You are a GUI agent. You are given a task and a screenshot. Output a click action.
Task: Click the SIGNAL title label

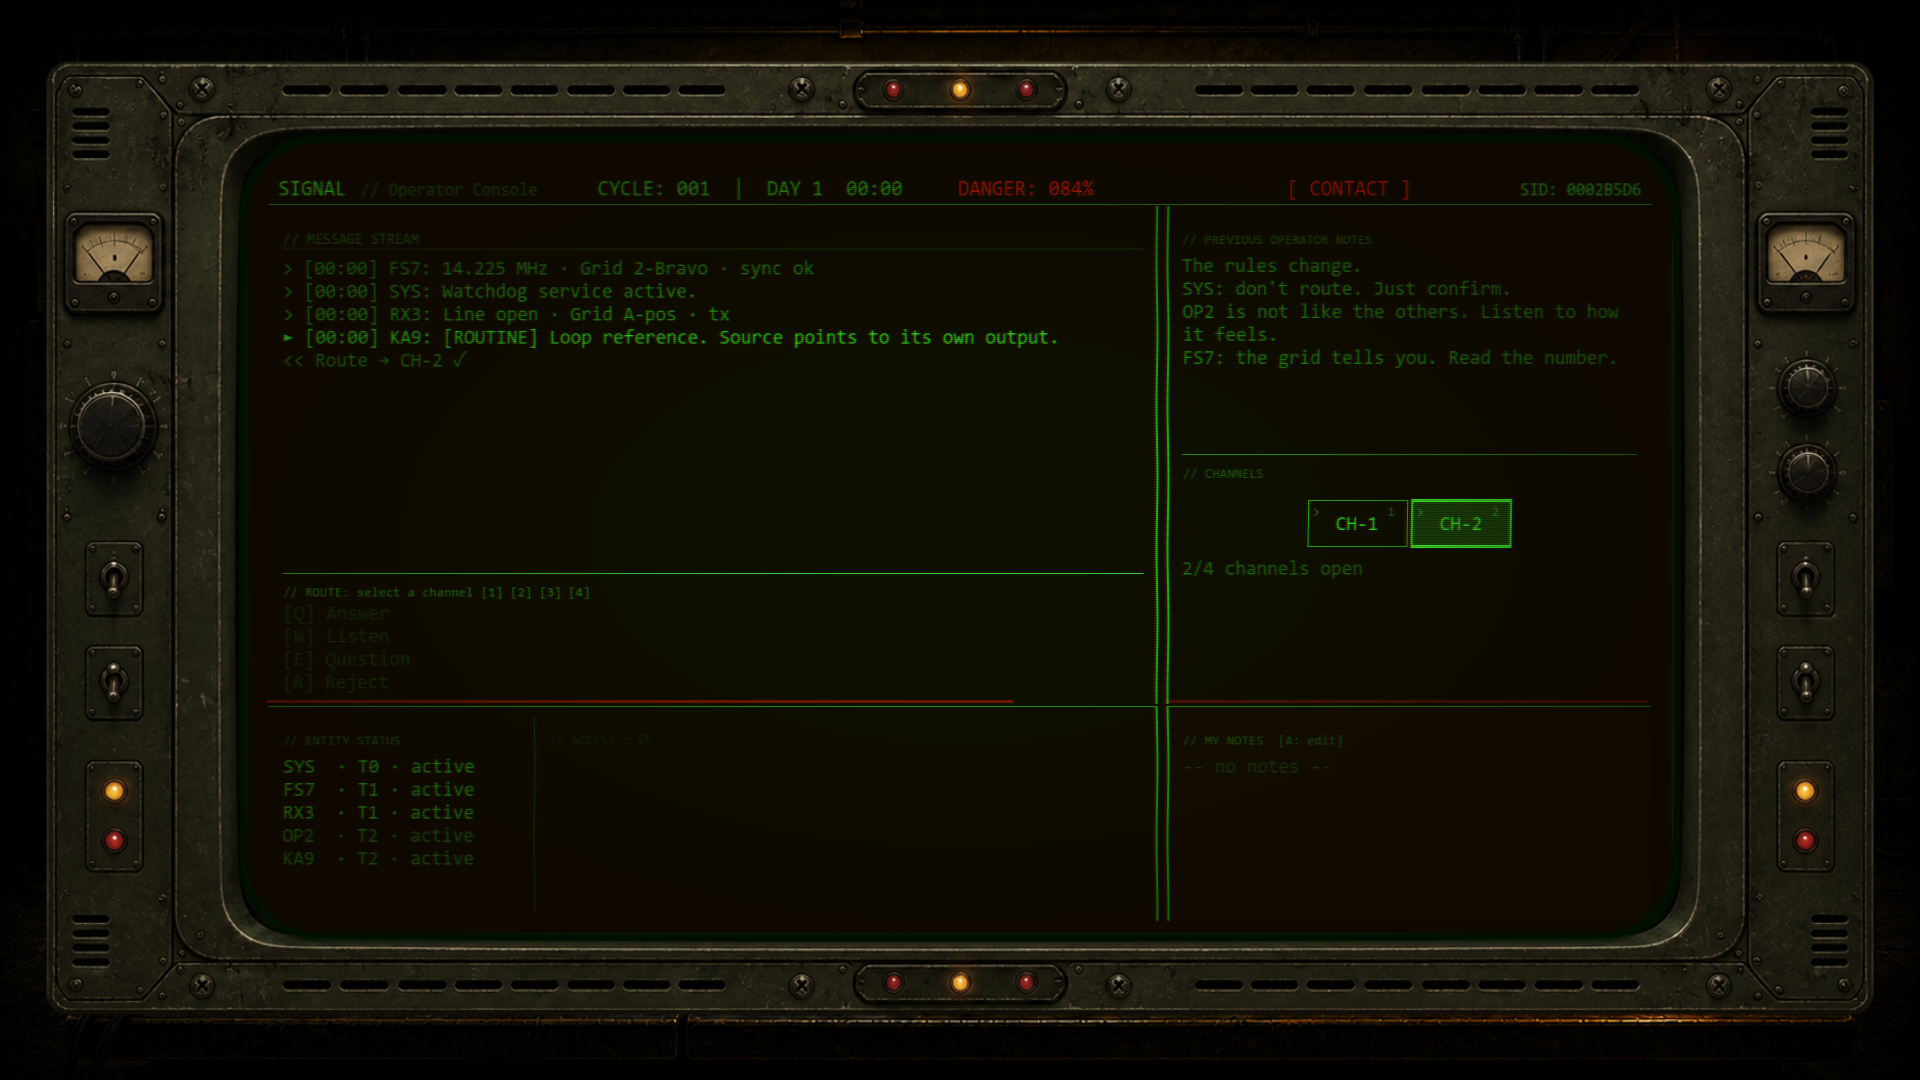coord(312,189)
